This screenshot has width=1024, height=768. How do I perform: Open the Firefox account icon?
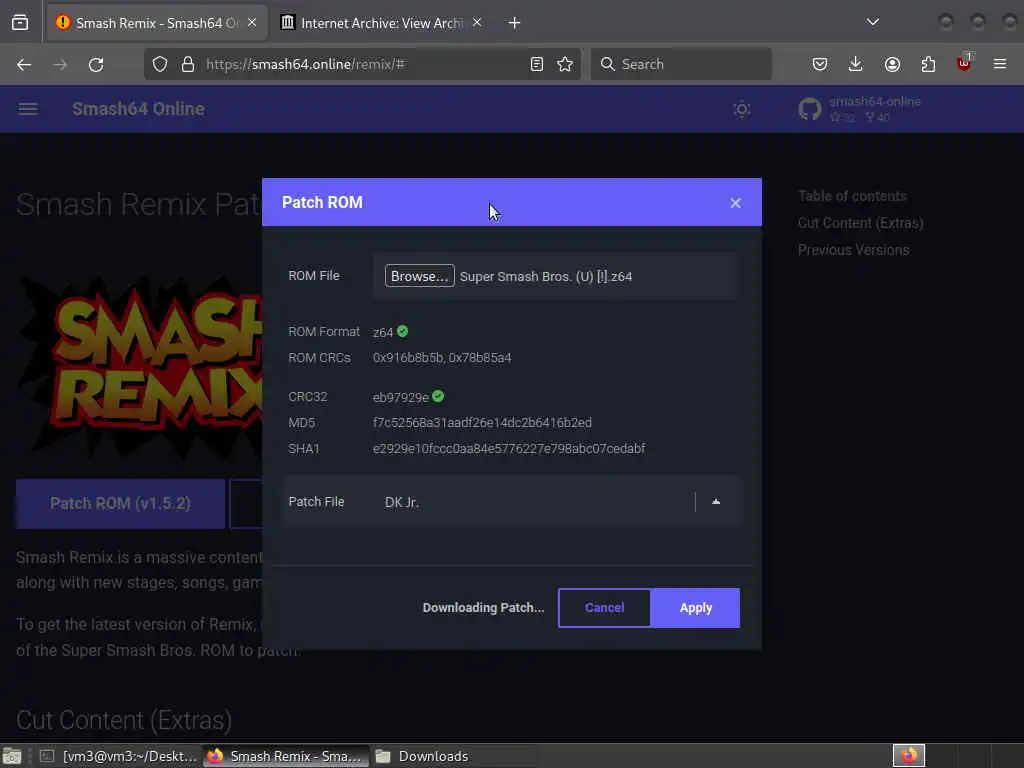[892, 64]
